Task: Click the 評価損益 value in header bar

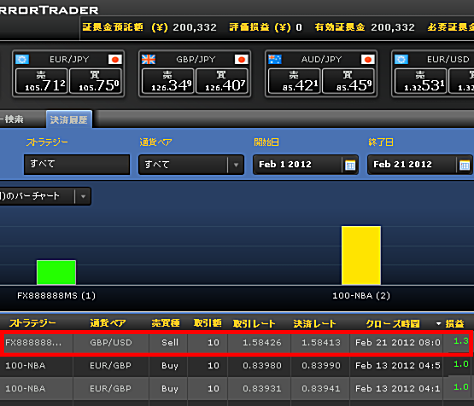Action: click(x=299, y=27)
